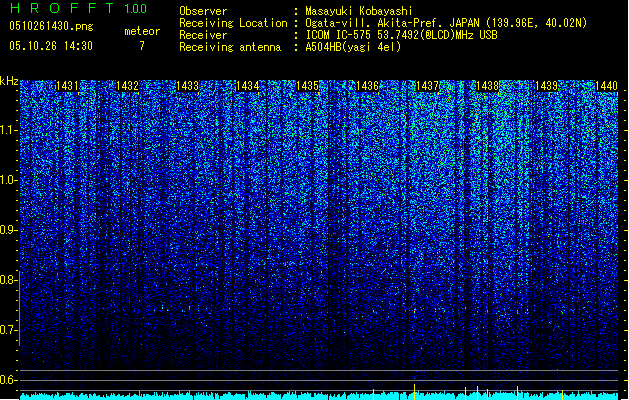Click the 1440 time label
Screen dimensions: 629x400
pyautogui.click(x=607, y=86)
